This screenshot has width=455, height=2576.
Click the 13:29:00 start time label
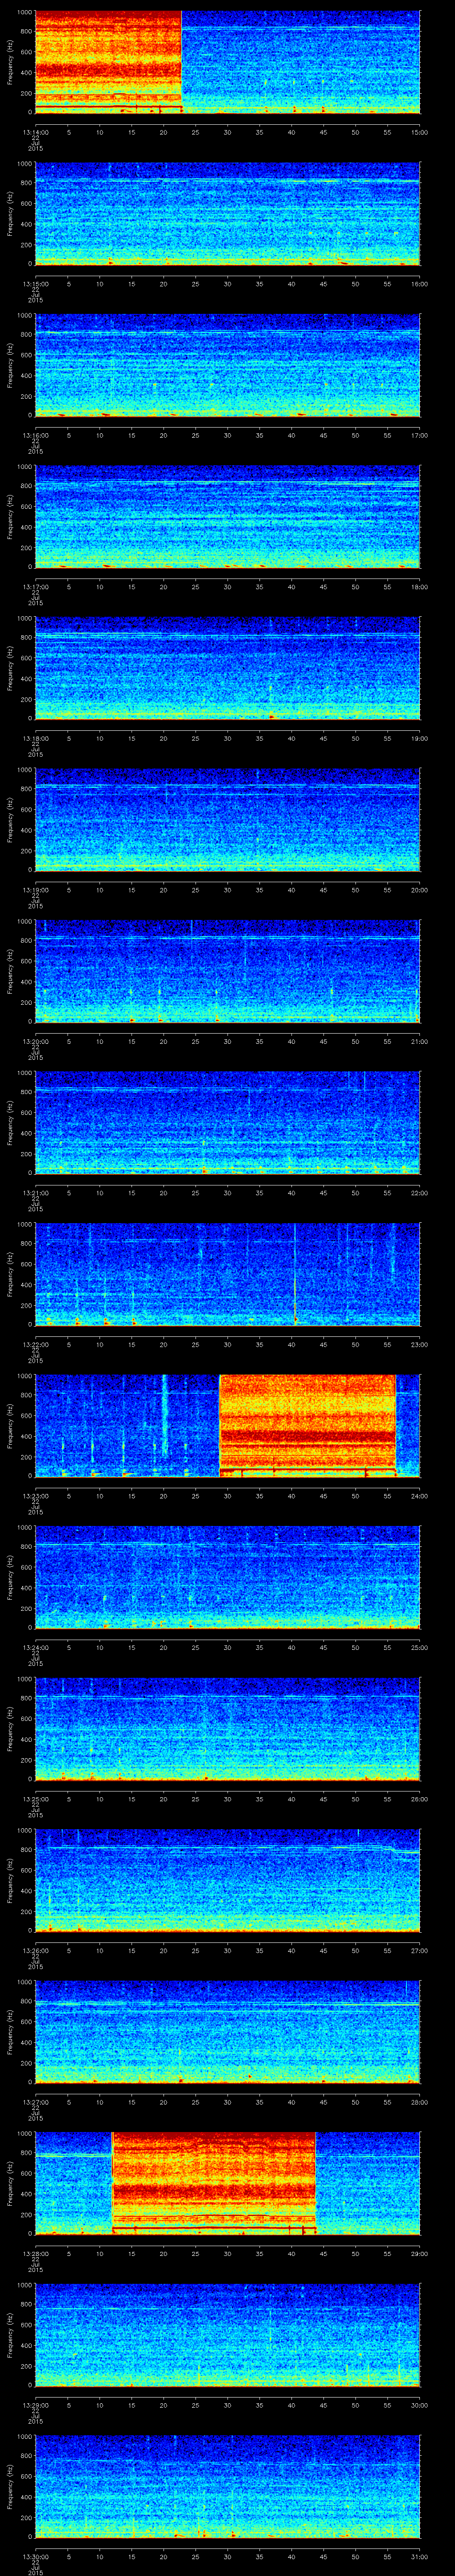pos(35,2405)
